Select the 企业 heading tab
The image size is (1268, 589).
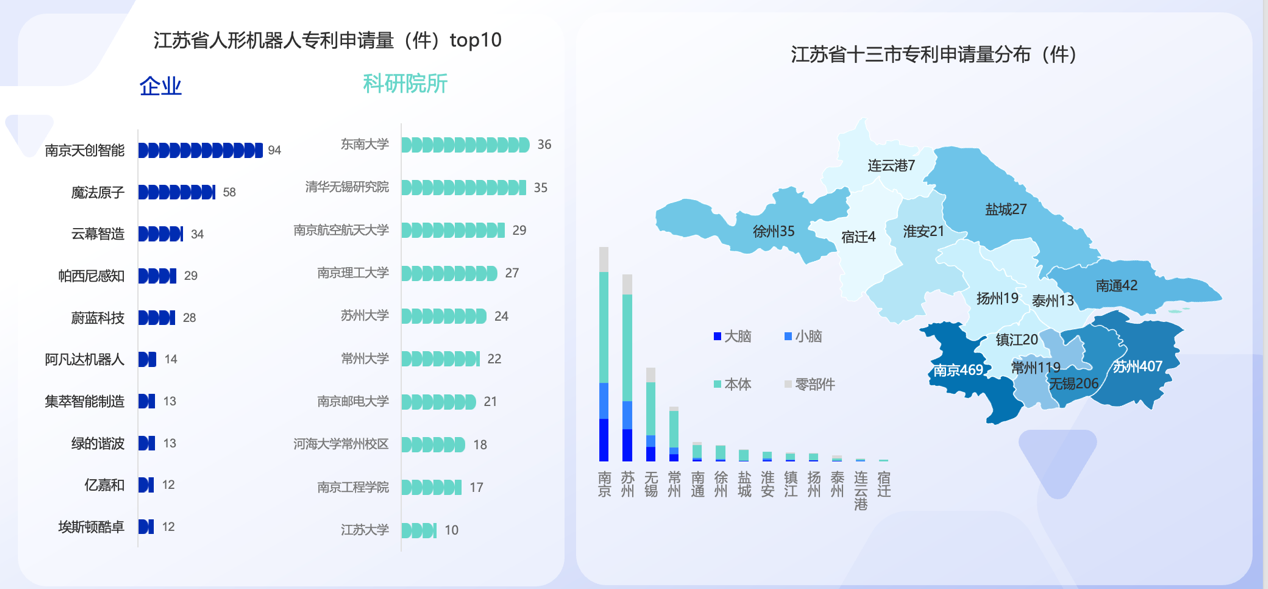[x=160, y=86]
